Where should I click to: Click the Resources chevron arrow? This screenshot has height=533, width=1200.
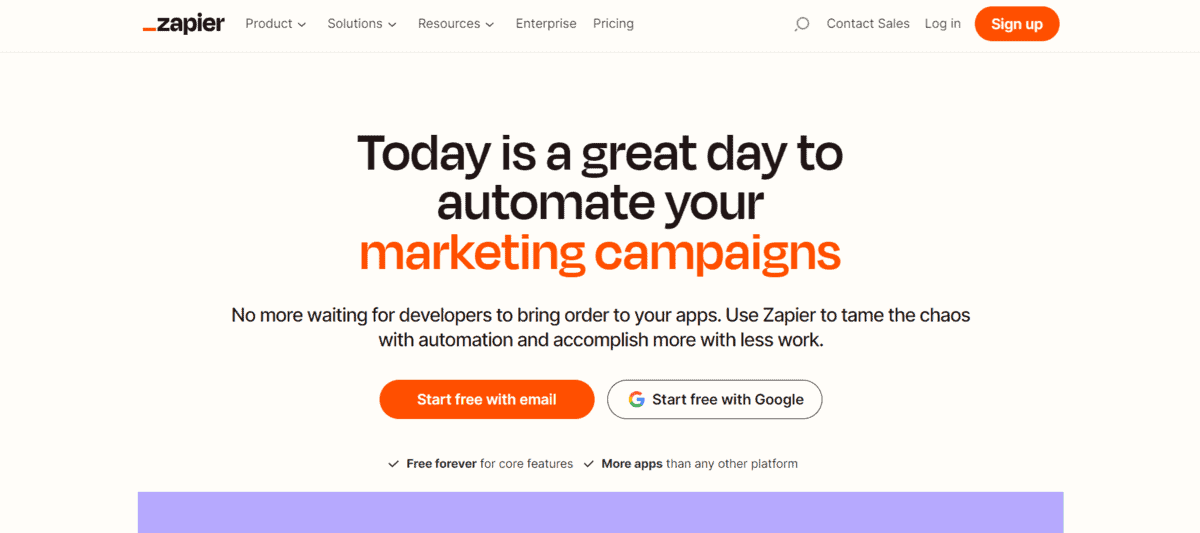tap(490, 25)
